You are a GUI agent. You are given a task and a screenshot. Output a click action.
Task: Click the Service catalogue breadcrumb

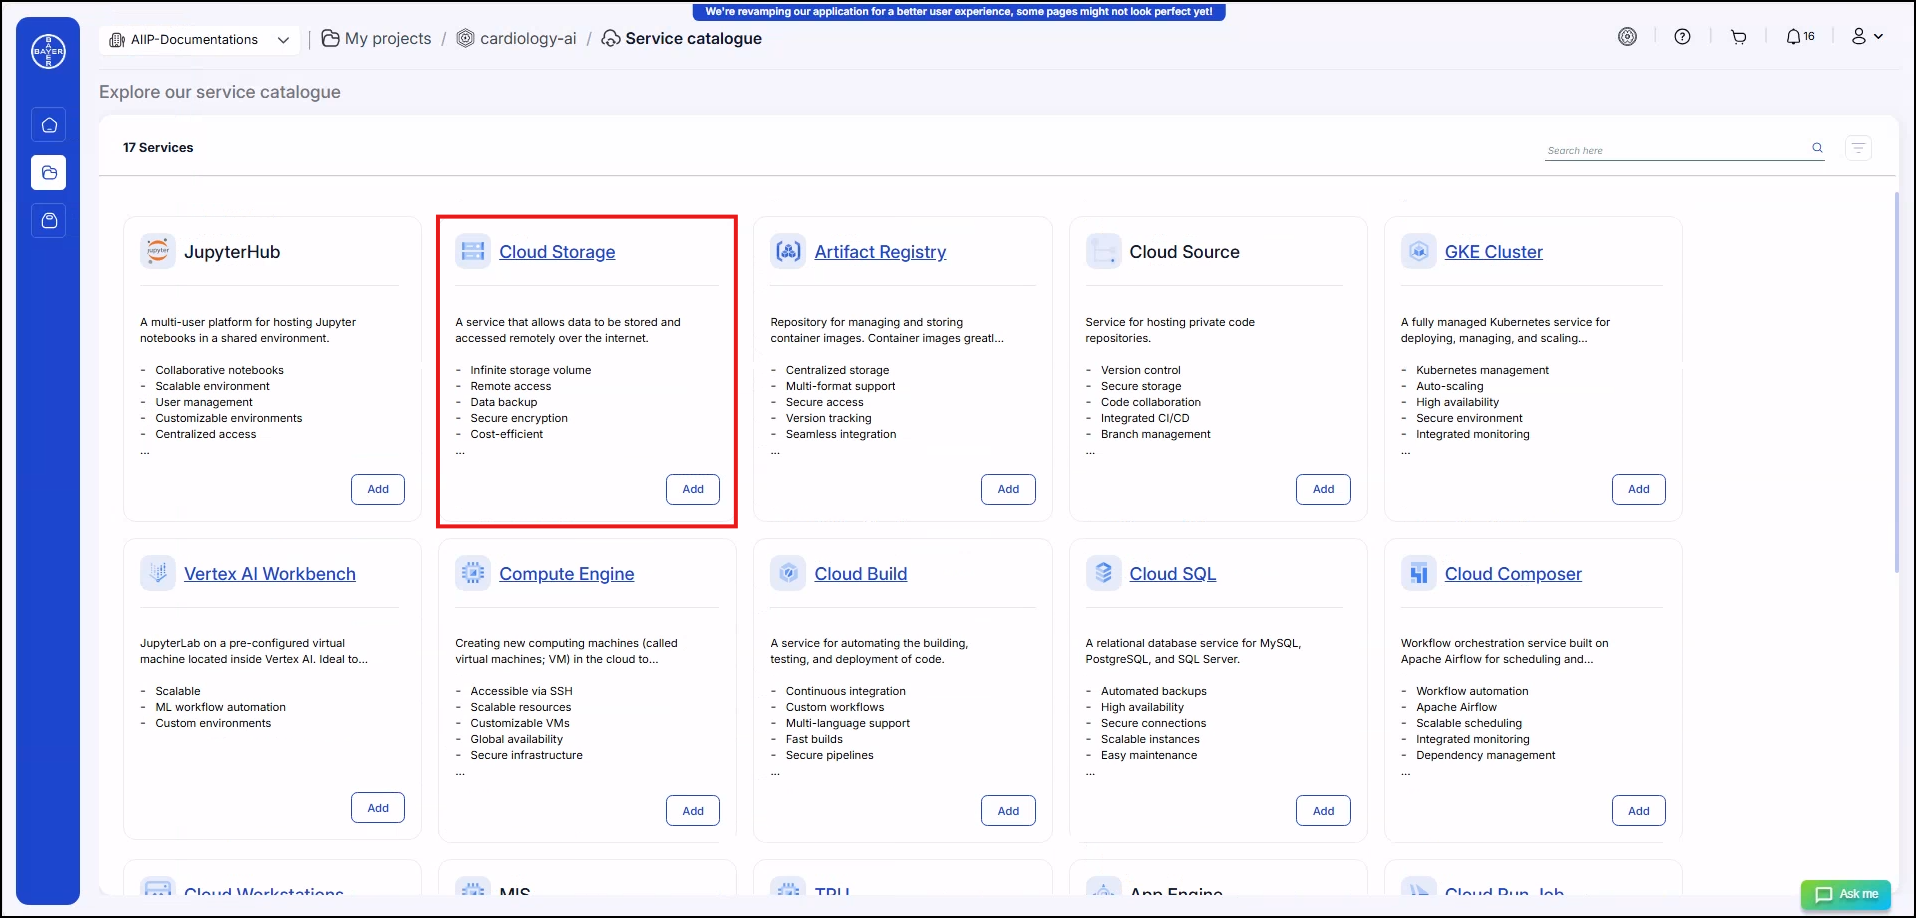click(681, 39)
